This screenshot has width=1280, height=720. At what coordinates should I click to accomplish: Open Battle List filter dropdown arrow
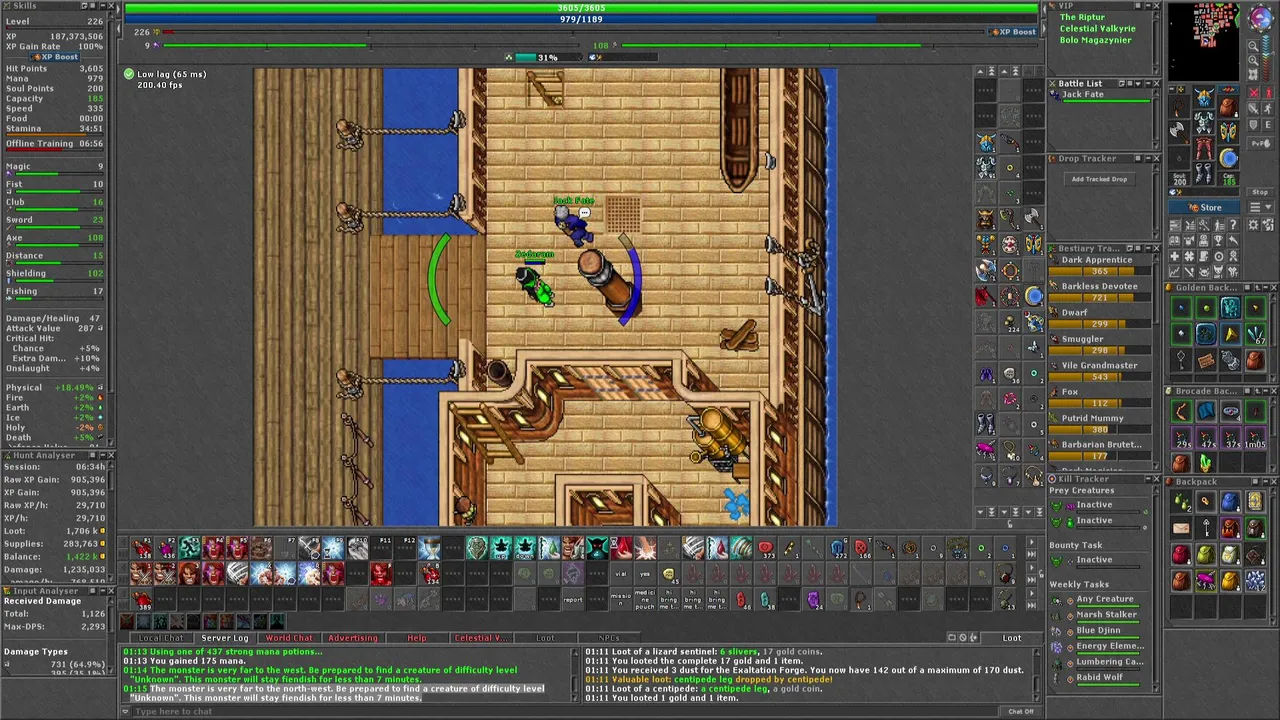pyautogui.click(x=1138, y=84)
